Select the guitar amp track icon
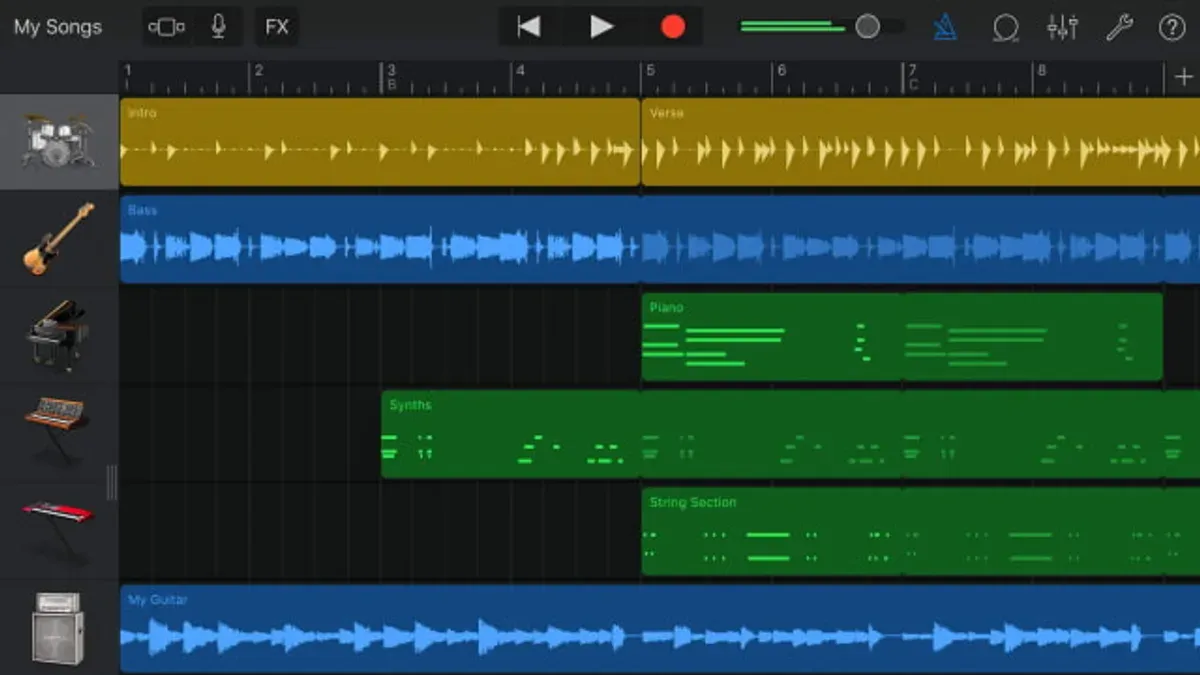This screenshot has height=675, width=1200. coord(58,628)
